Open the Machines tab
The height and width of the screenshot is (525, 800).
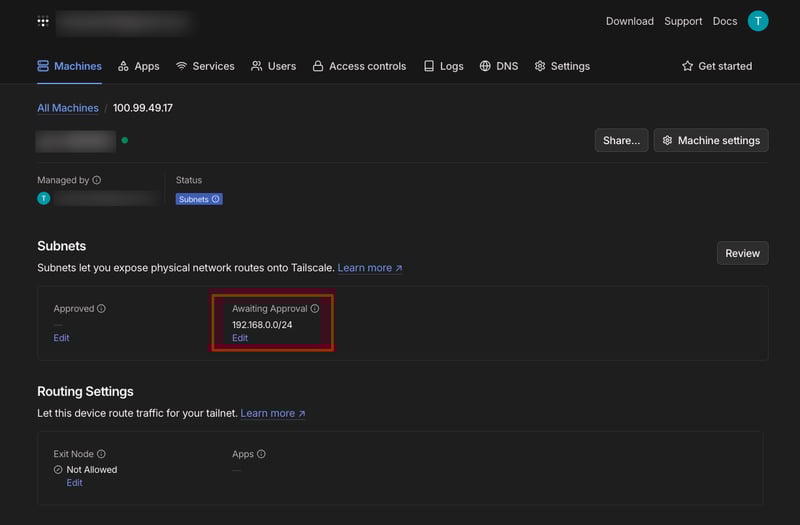(69, 66)
